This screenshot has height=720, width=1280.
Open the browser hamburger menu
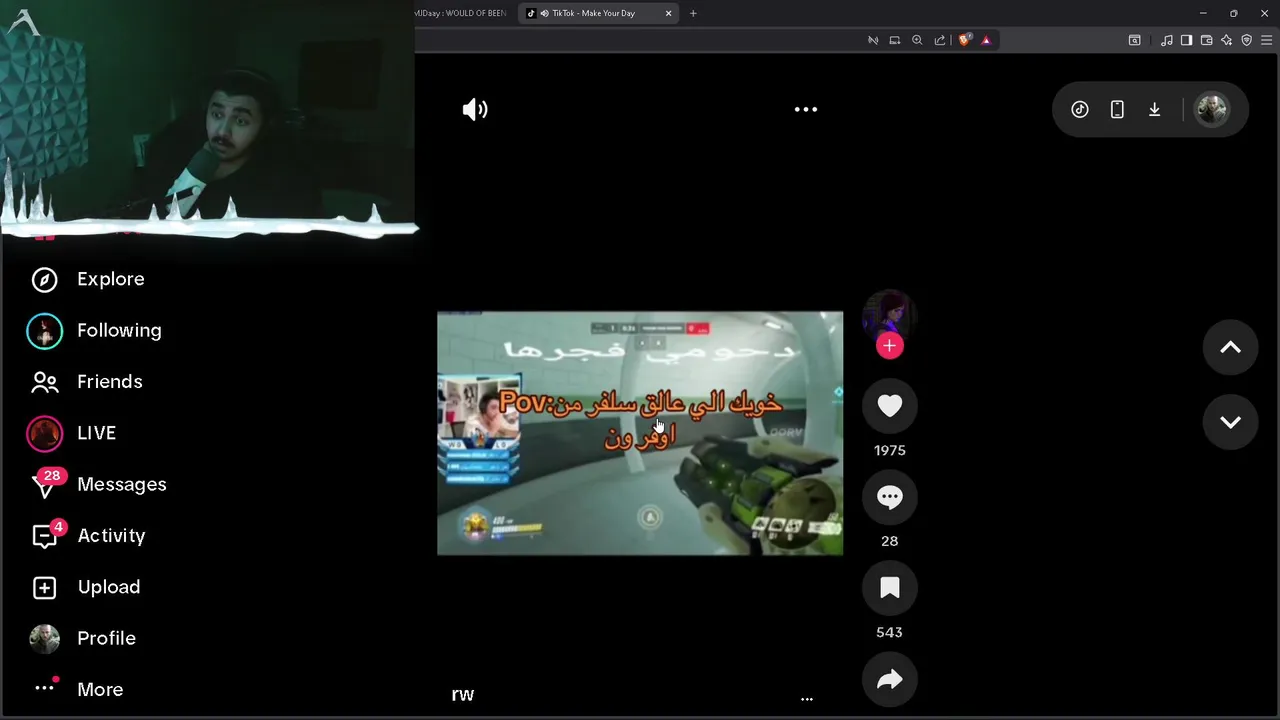(x=1266, y=40)
